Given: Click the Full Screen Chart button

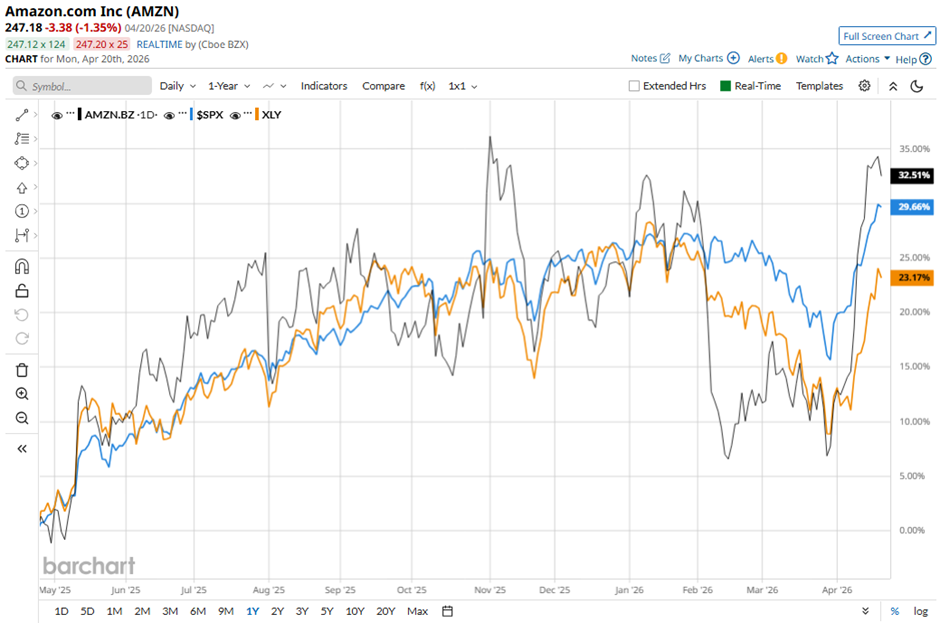Looking at the screenshot, I should [x=887, y=36].
